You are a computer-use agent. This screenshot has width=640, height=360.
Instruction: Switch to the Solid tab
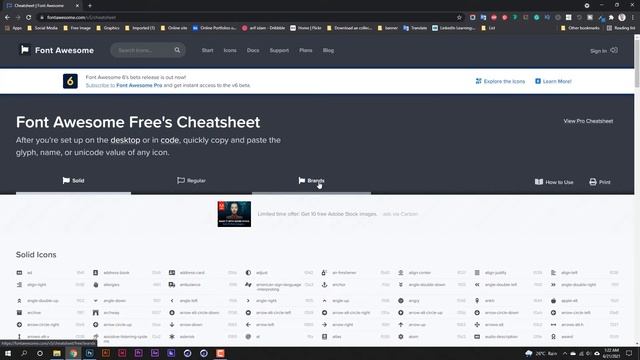(73, 181)
